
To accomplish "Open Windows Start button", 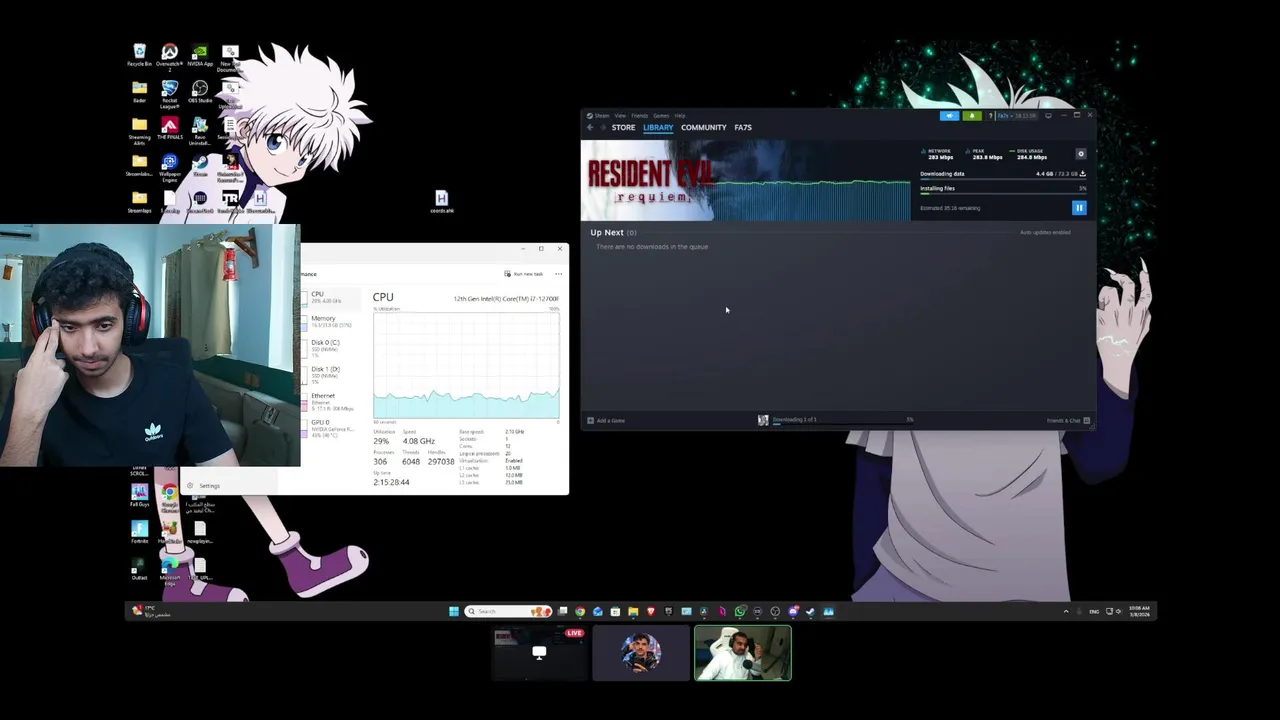I will click(454, 611).
